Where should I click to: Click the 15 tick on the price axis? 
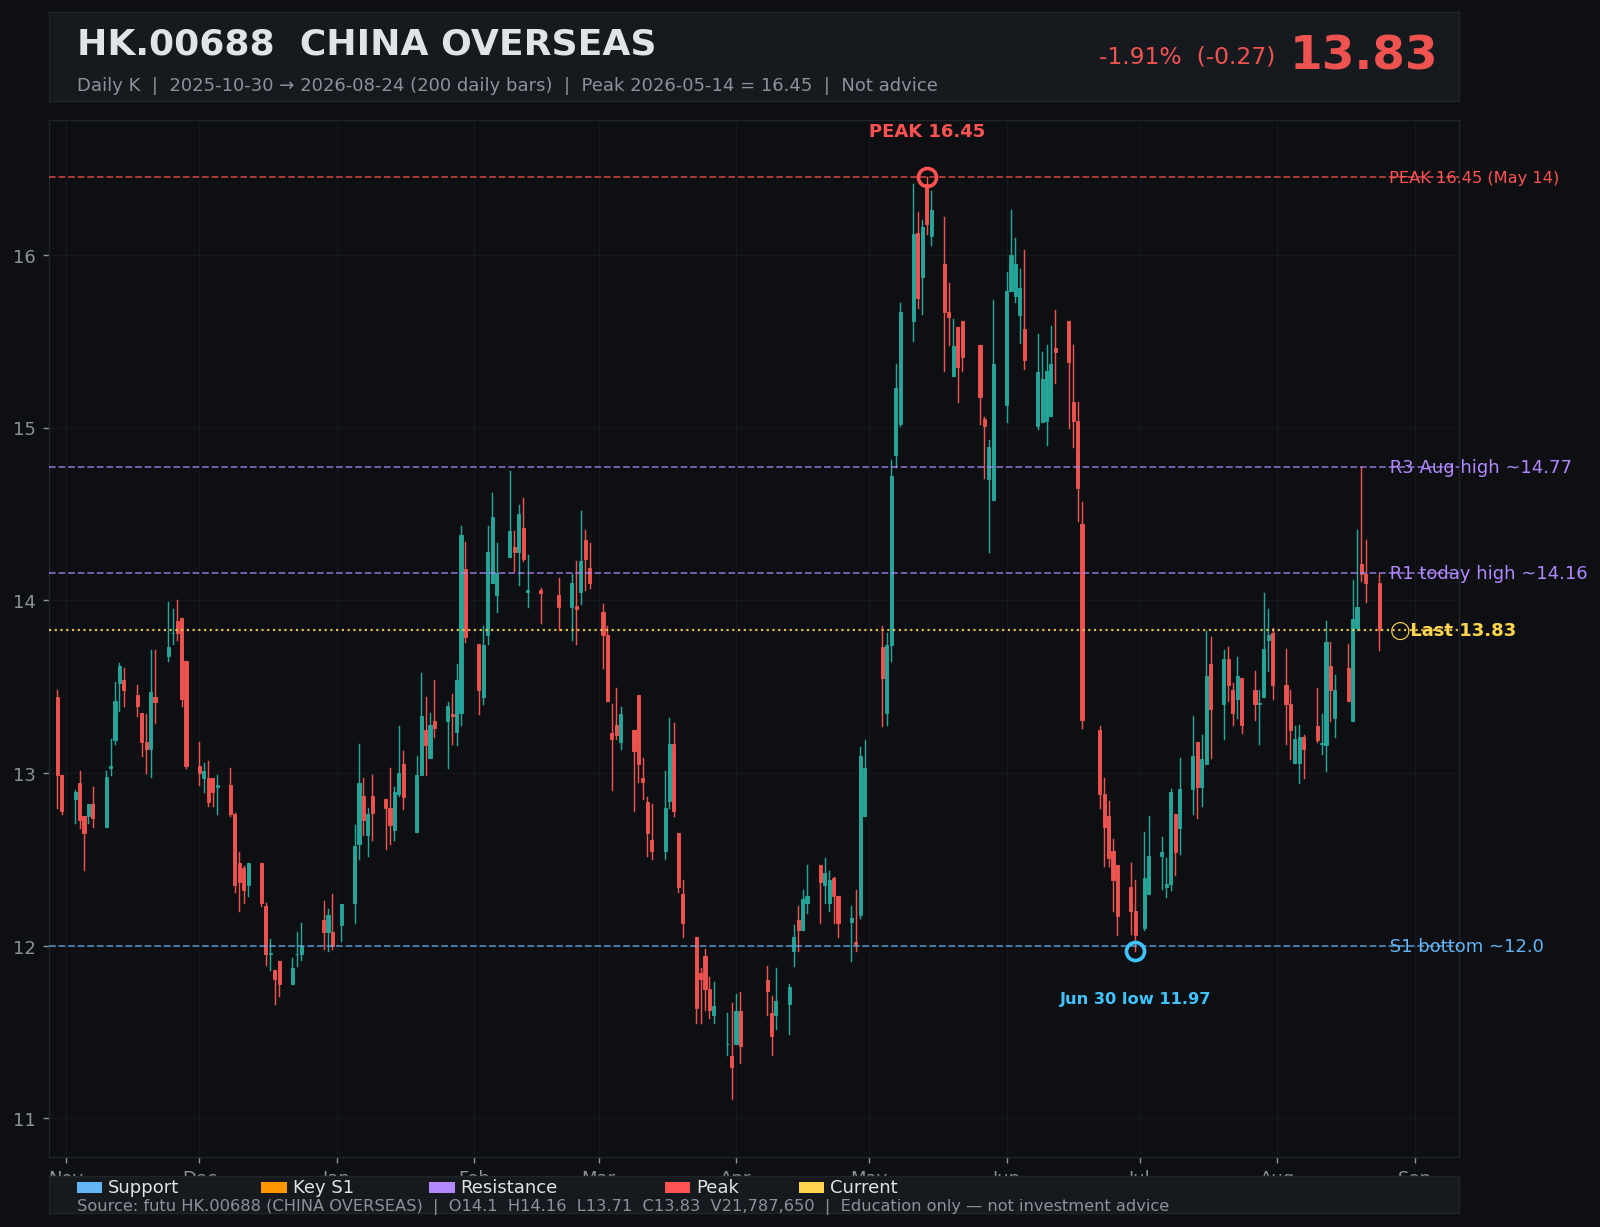[24, 429]
